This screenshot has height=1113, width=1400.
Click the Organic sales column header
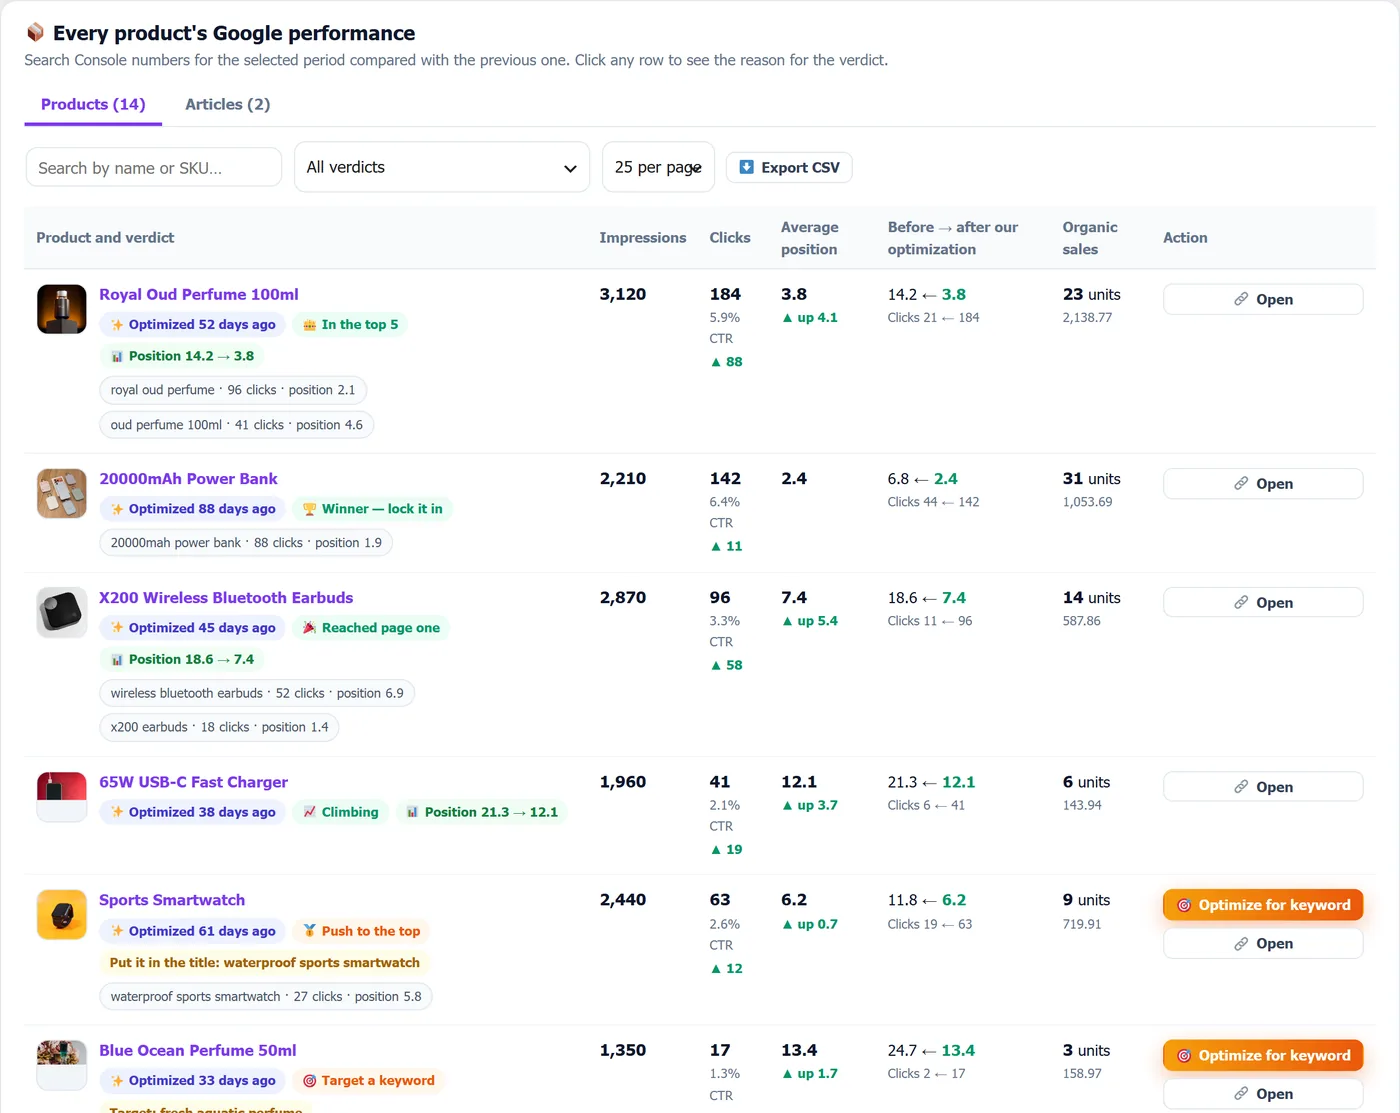(1090, 238)
